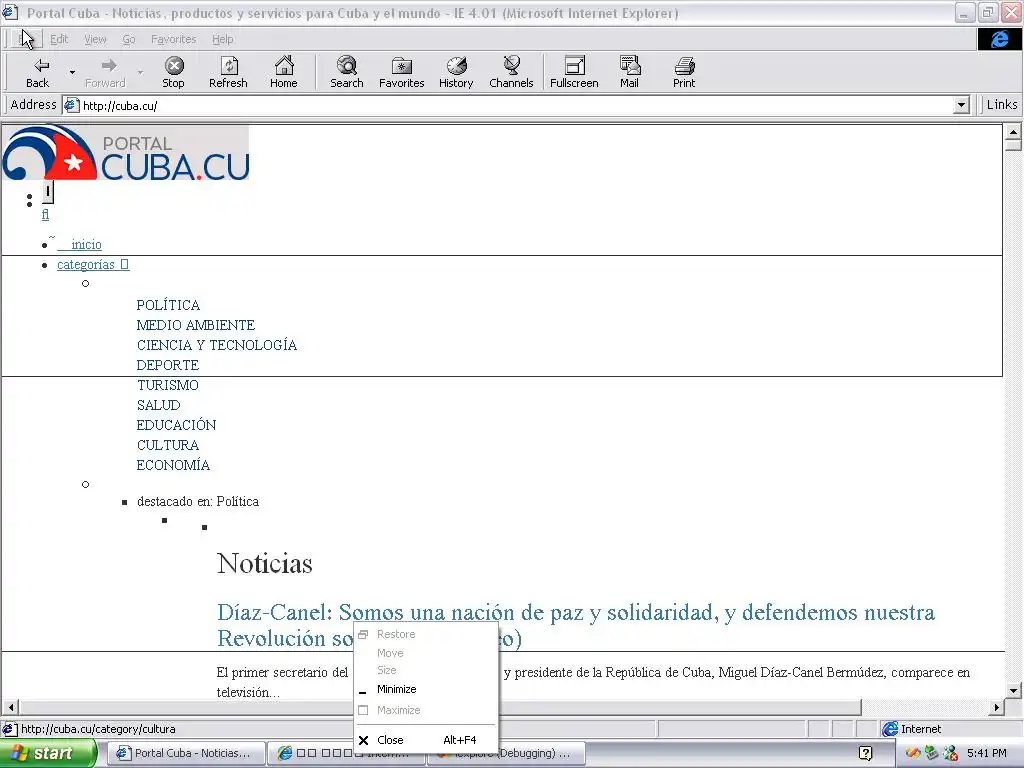Expand the address bar dropdown
The height and width of the screenshot is (768, 1024).
pyautogui.click(x=961, y=105)
